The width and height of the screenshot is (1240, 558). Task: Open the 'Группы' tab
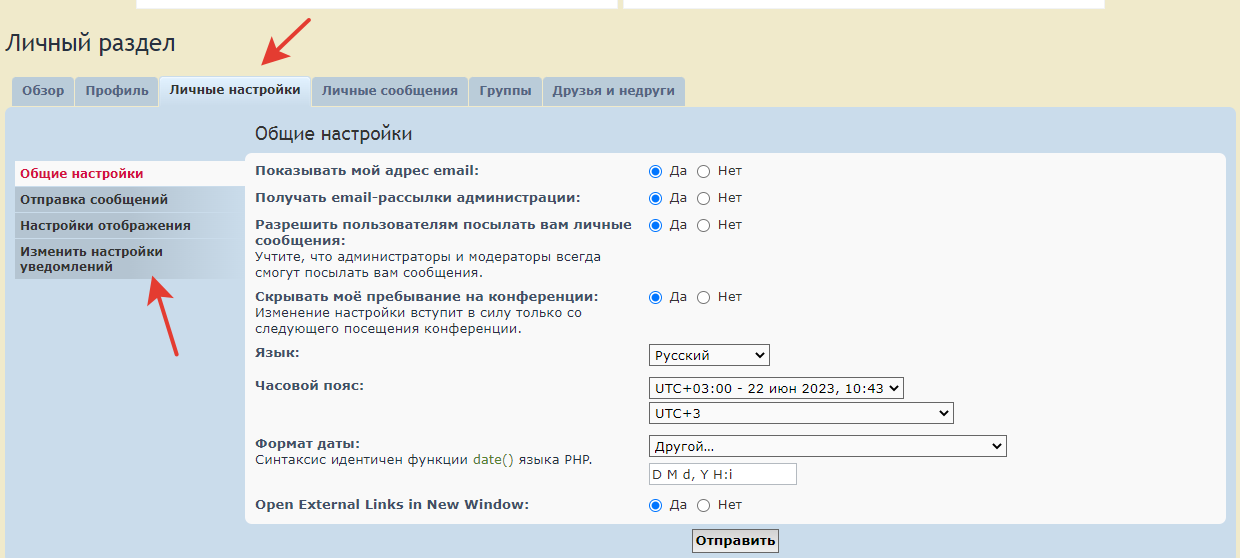click(x=505, y=91)
